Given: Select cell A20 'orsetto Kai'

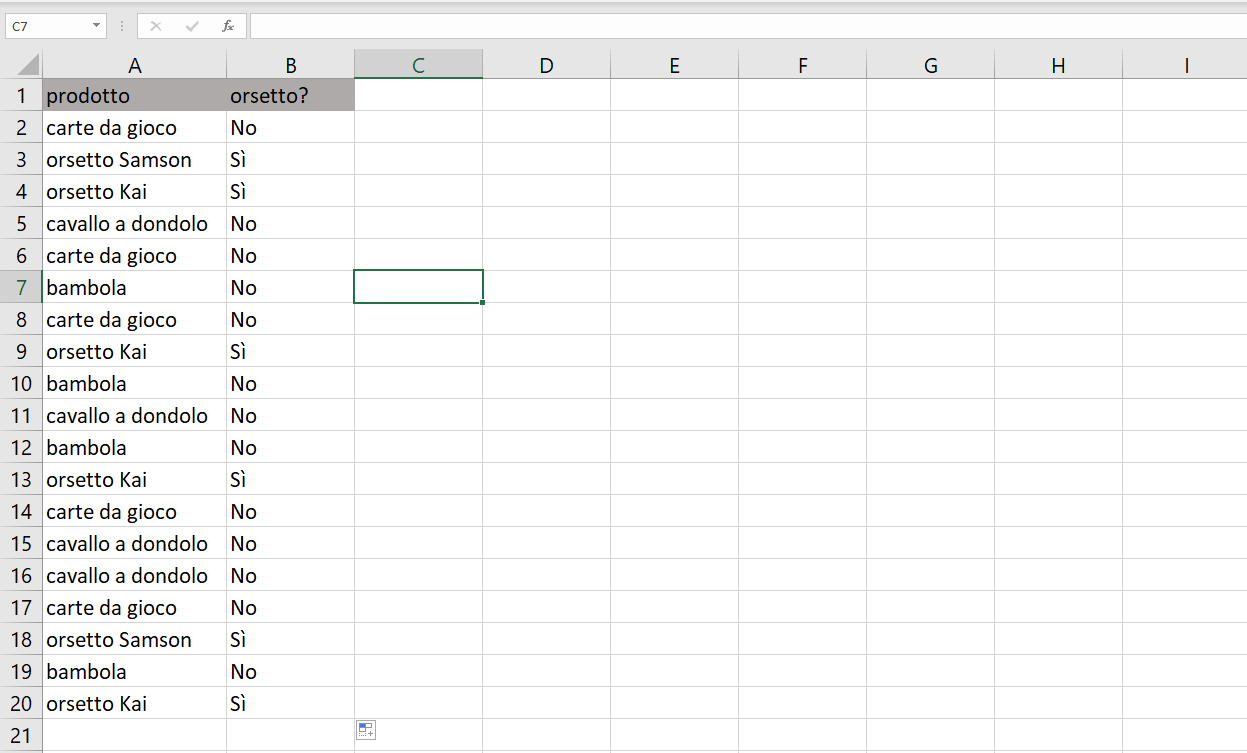Looking at the screenshot, I should click(x=134, y=703).
